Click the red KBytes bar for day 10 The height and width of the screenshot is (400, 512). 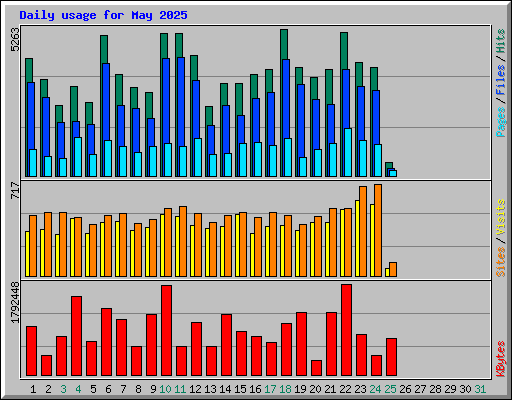(x=166, y=330)
